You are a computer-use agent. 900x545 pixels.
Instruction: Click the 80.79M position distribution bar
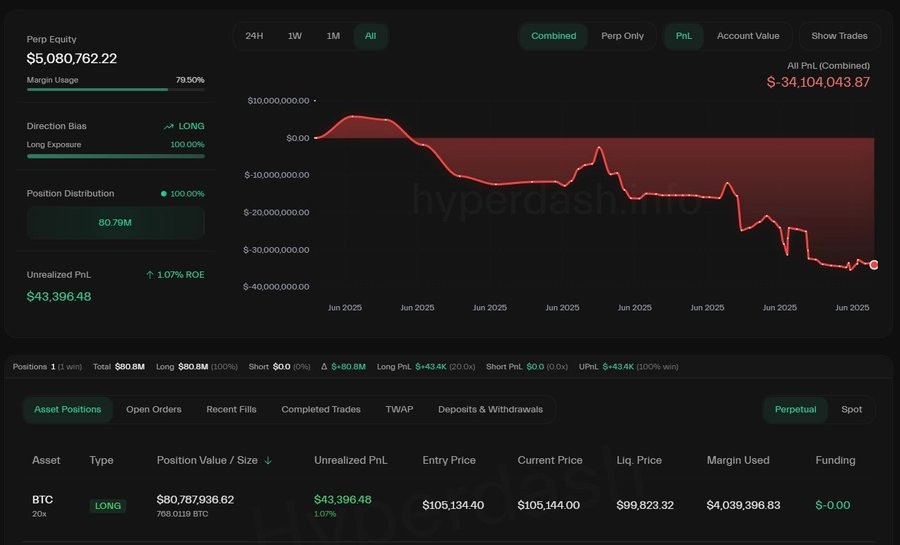(x=115, y=223)
